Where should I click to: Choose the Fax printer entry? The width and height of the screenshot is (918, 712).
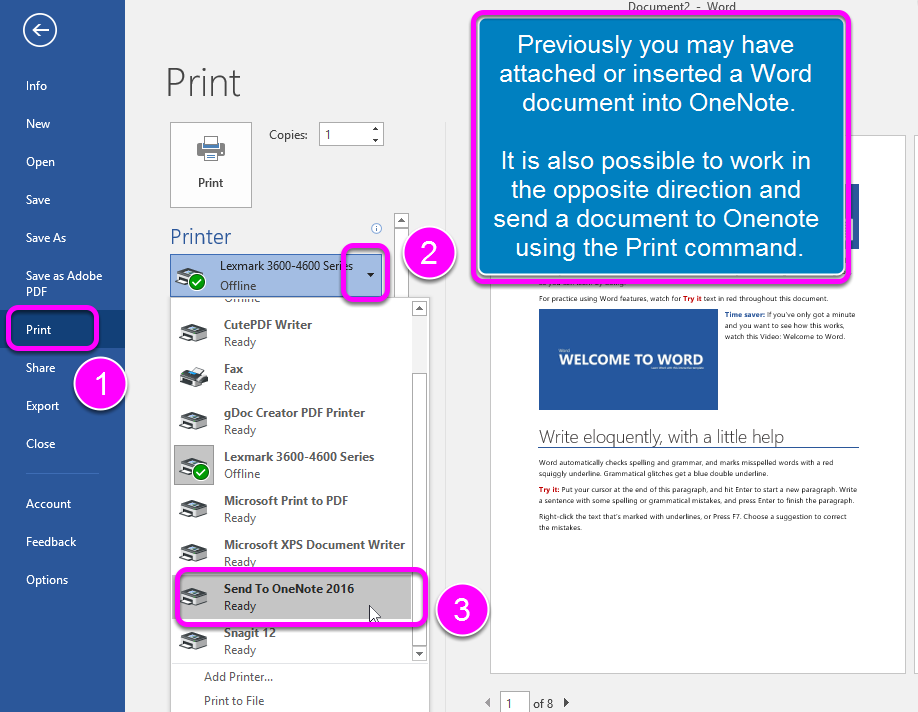click(292, 377)
